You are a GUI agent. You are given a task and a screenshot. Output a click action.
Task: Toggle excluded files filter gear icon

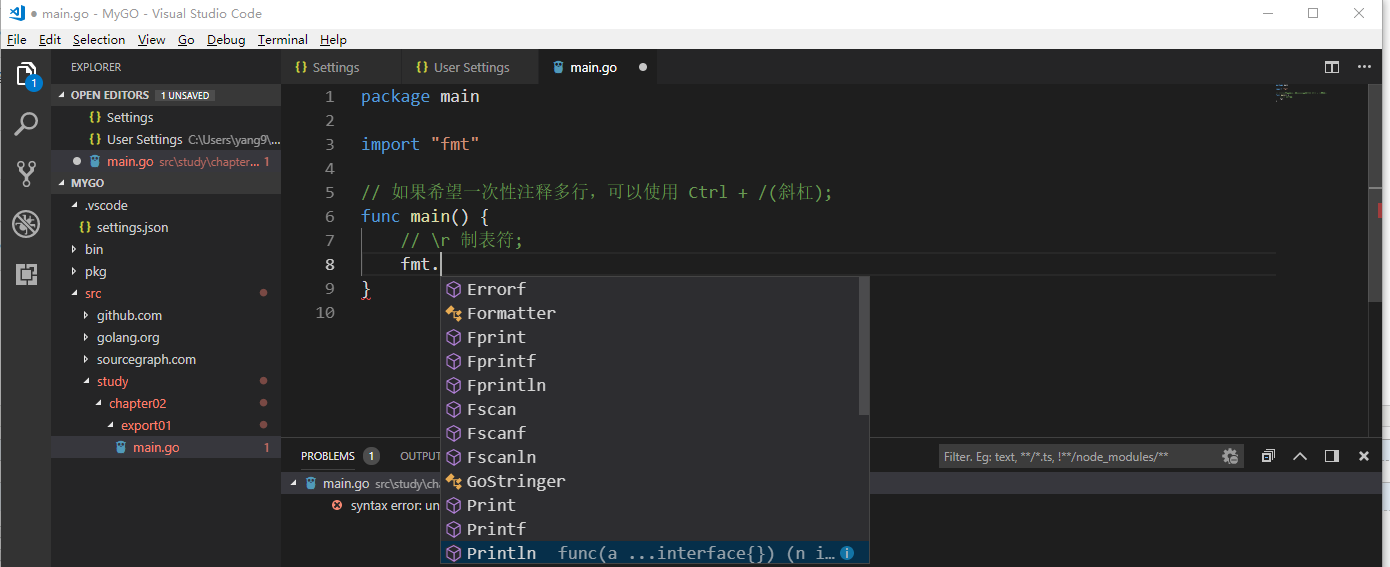(1230, 456)
